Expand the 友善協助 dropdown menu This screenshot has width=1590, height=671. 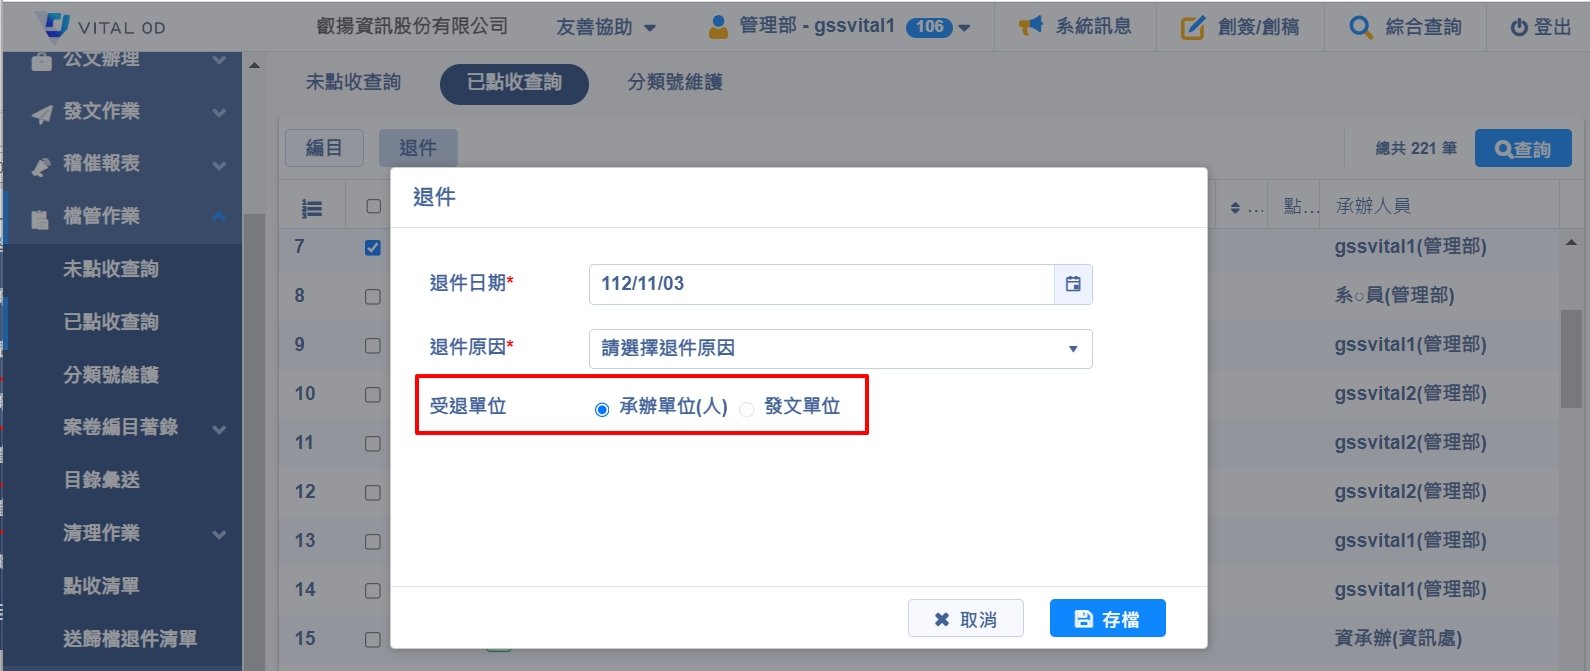606,27
